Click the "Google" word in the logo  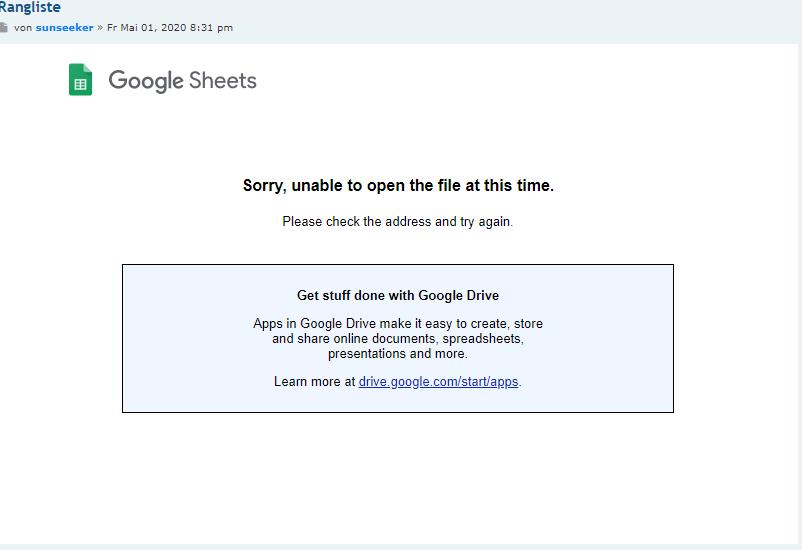coord(146,81)
